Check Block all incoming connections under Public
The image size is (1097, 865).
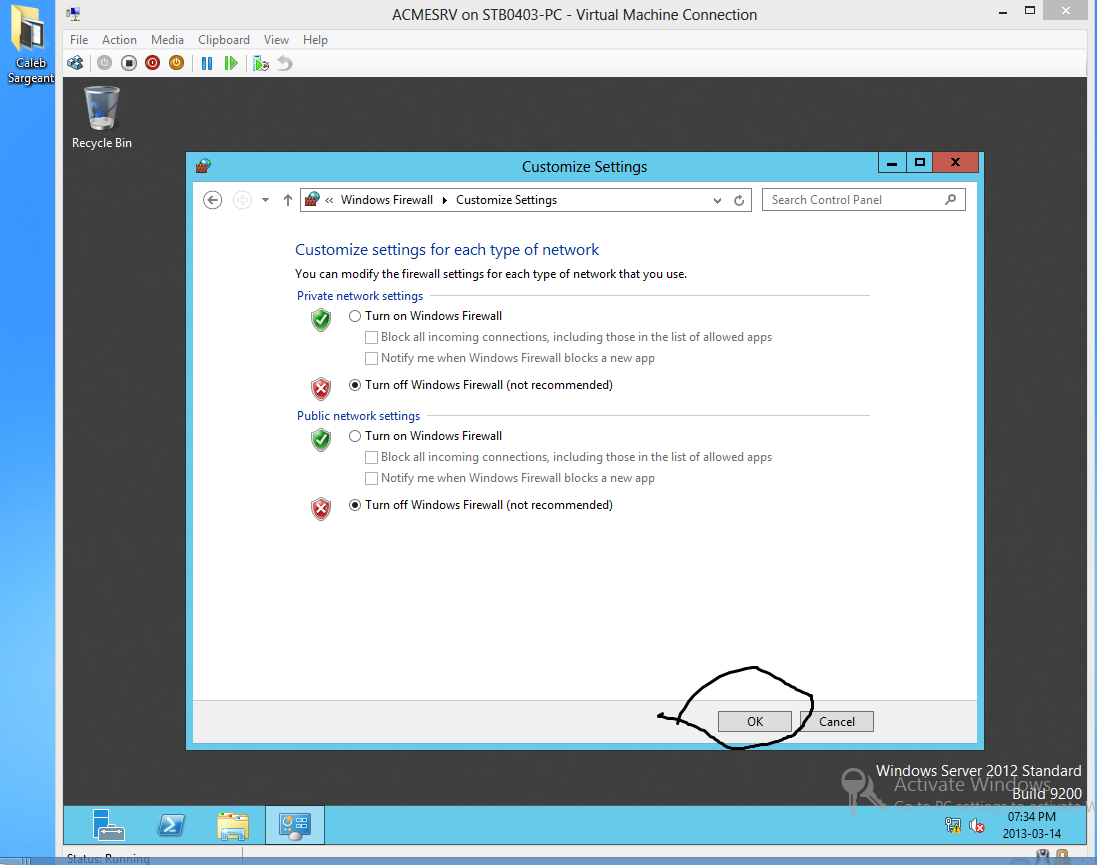click(x=371, y=457)
